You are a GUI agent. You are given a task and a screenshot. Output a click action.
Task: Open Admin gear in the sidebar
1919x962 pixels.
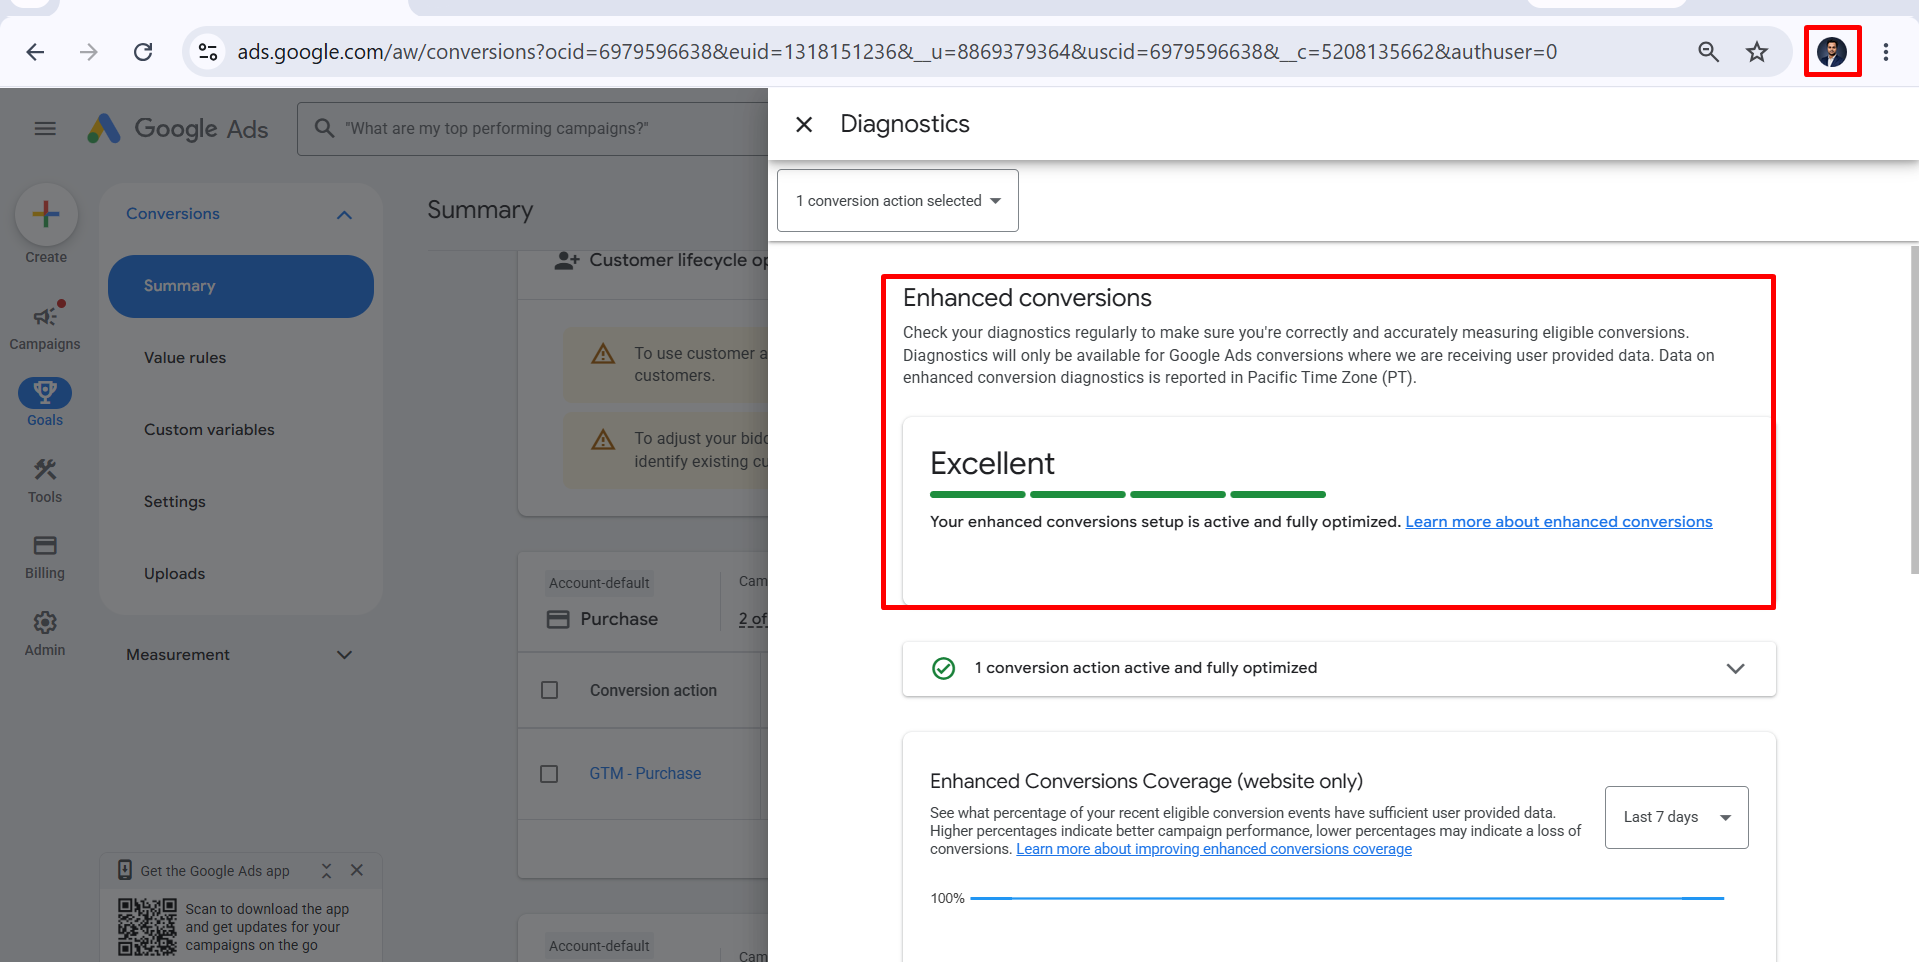click(x=45, y=634)
